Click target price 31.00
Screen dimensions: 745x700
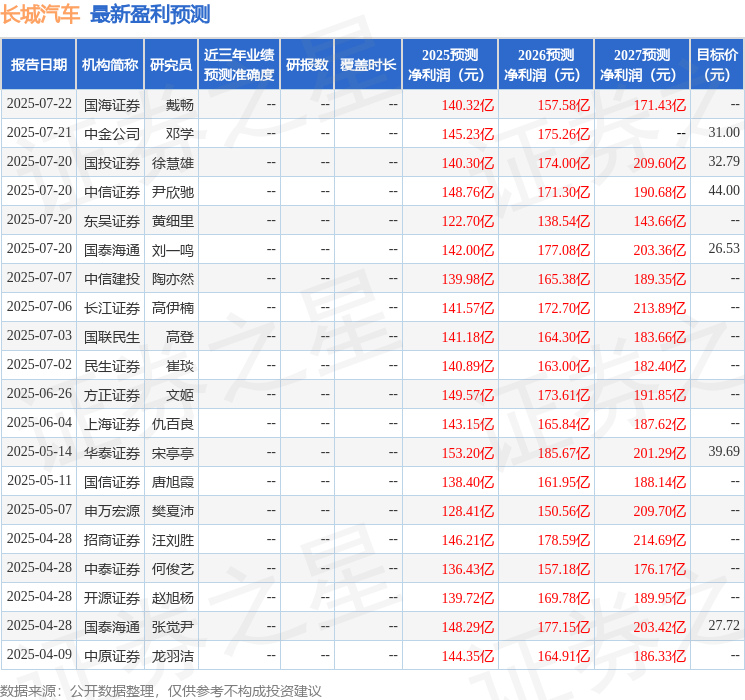pyautogui.click(x=724, y=133)
